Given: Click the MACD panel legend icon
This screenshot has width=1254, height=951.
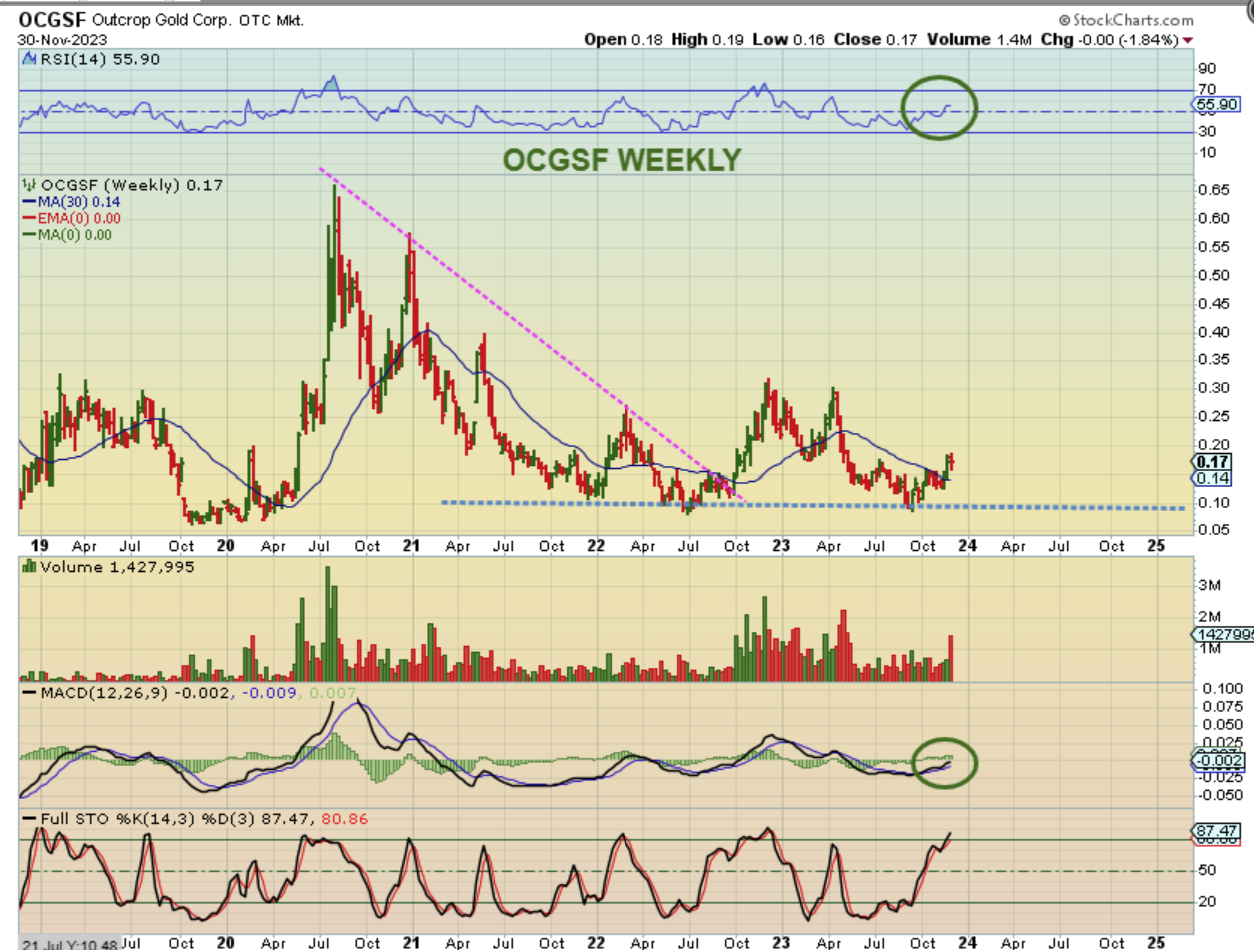Looking at the screenshot, I should coord(27,692).
